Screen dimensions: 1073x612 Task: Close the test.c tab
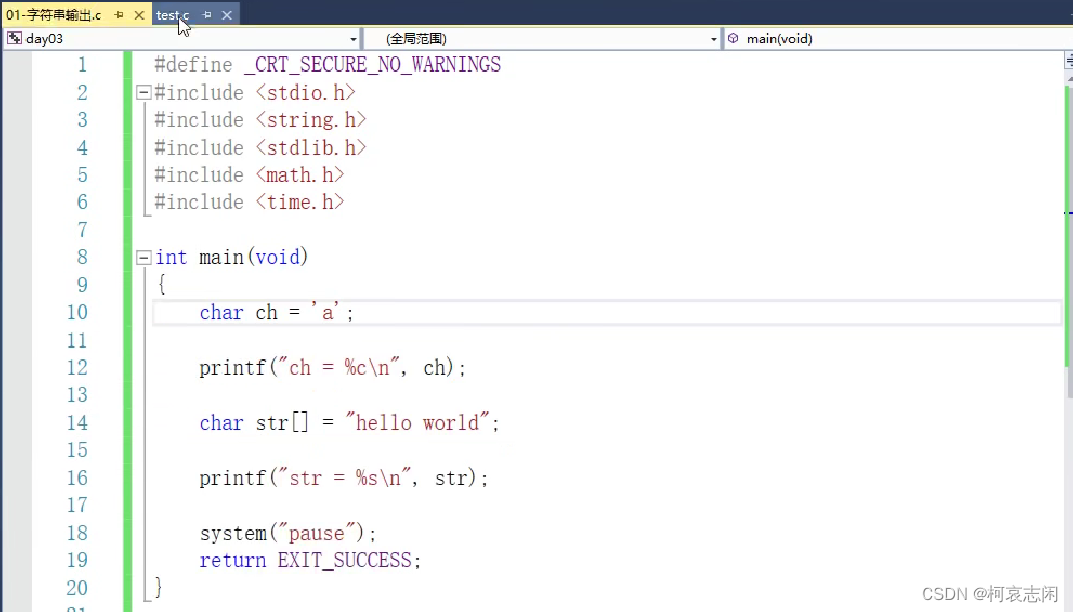[226, 15]
